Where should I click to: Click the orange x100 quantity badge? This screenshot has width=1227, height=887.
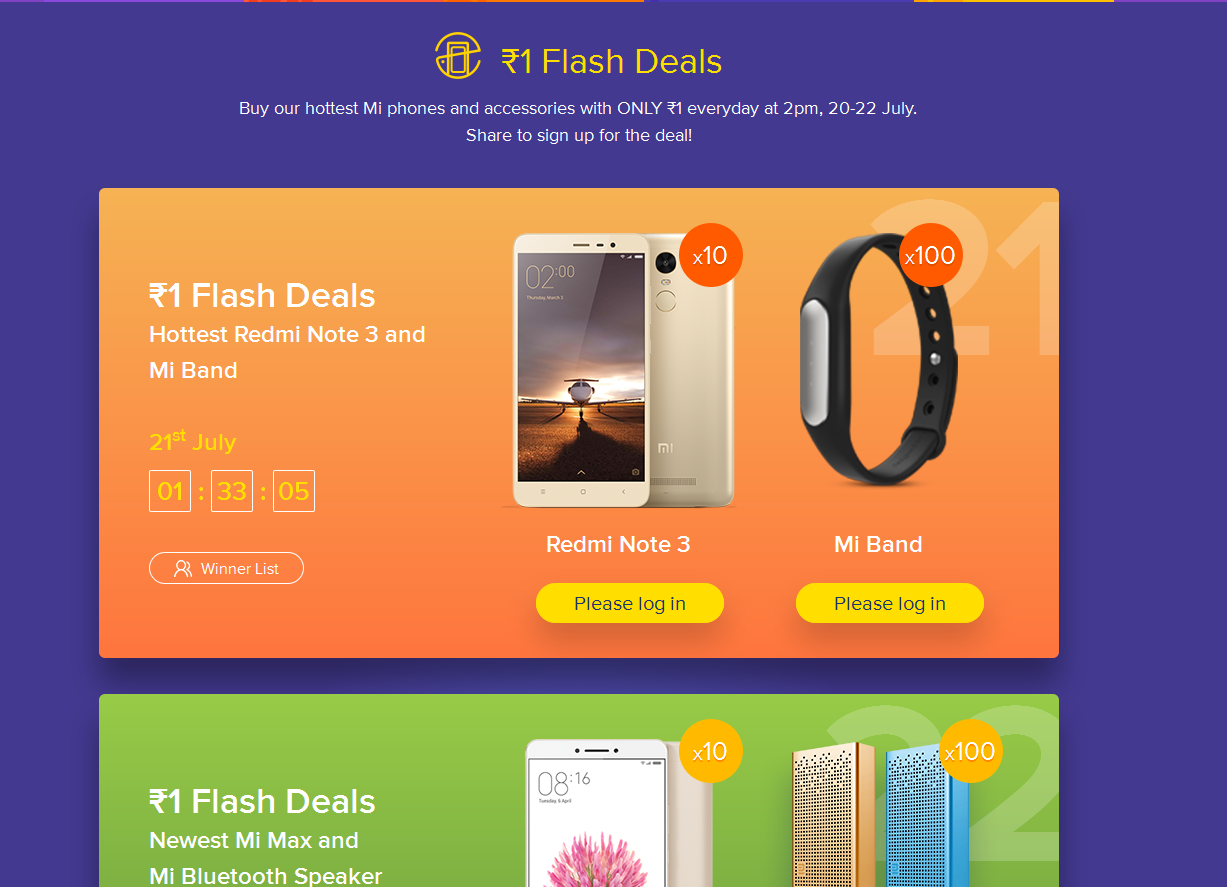pos(930,255)
